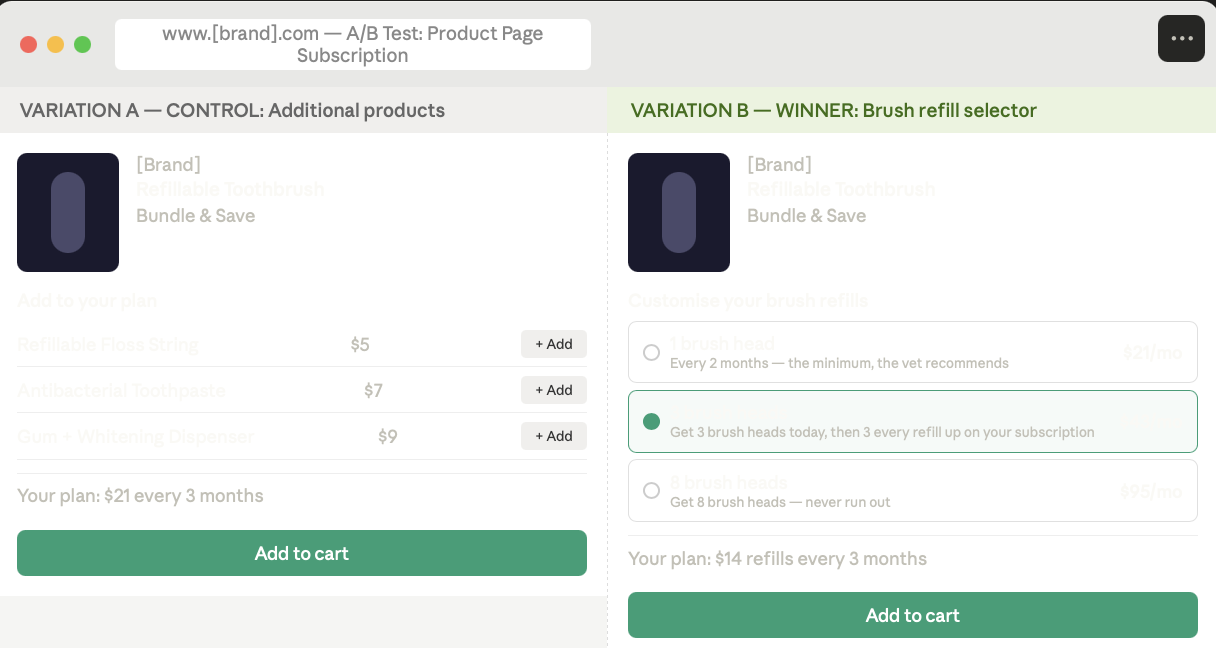Click the "Bundle & Save" label in Variation A
Viewport: 1216px width, 648px height.
[195, 215]
